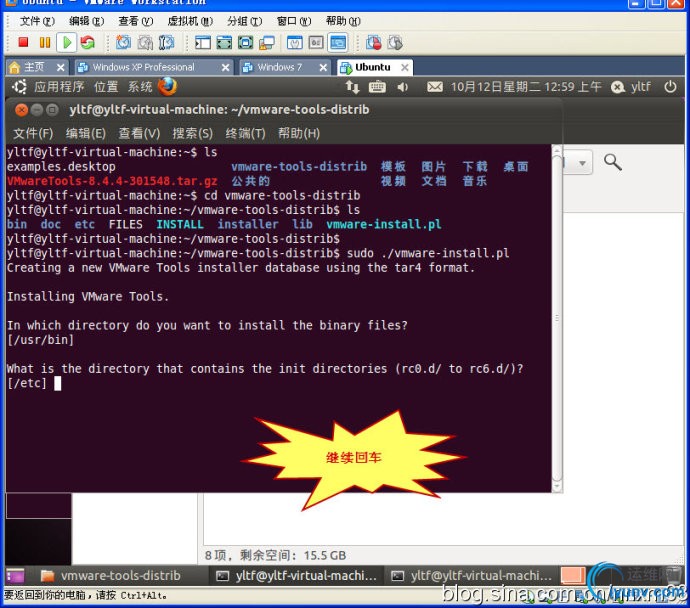The width and height of the screenshot is (690, 608).
Task: Click the Console view toolbar icon
Action: point(338,43)
